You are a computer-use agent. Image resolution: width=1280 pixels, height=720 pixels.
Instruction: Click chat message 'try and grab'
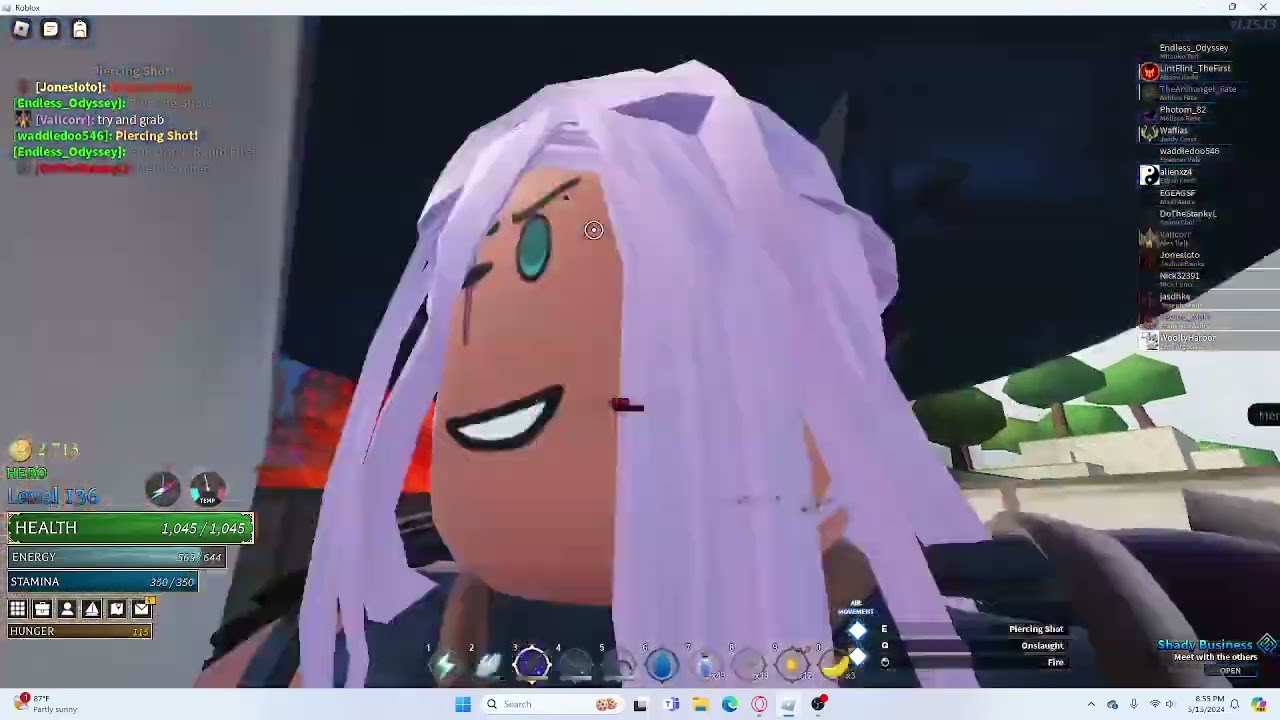[130, 120]
